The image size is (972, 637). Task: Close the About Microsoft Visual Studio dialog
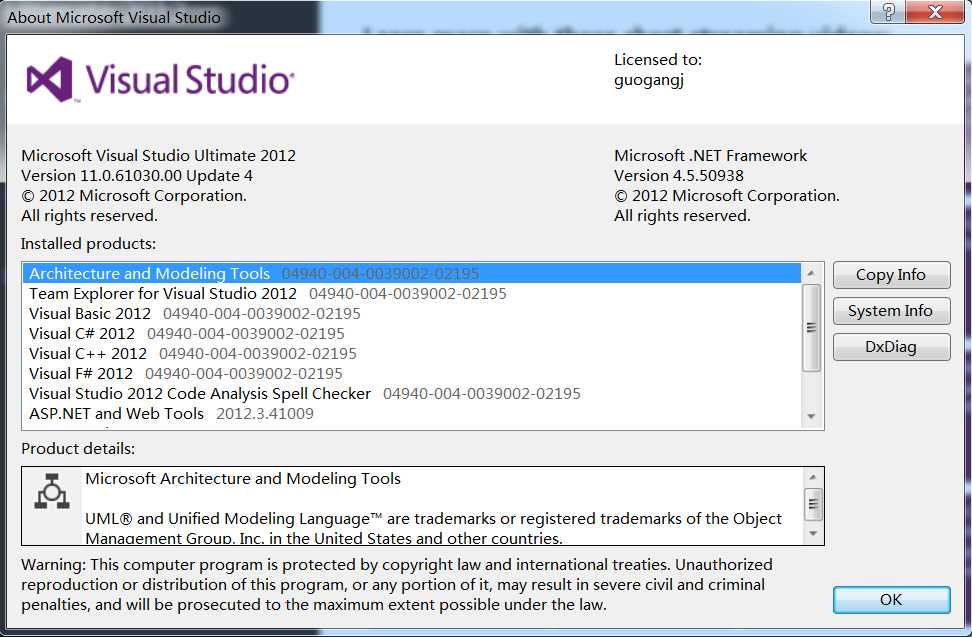click(935, 12)
